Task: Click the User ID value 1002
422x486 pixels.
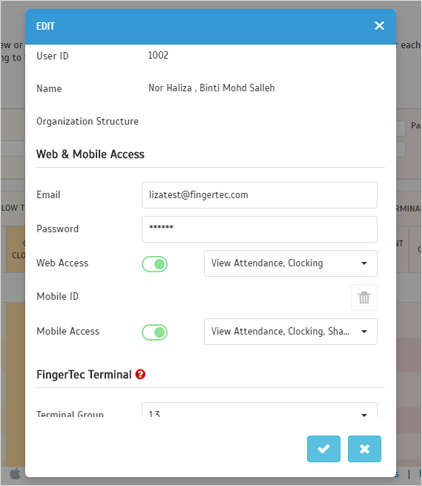Action: click(158, 55)
